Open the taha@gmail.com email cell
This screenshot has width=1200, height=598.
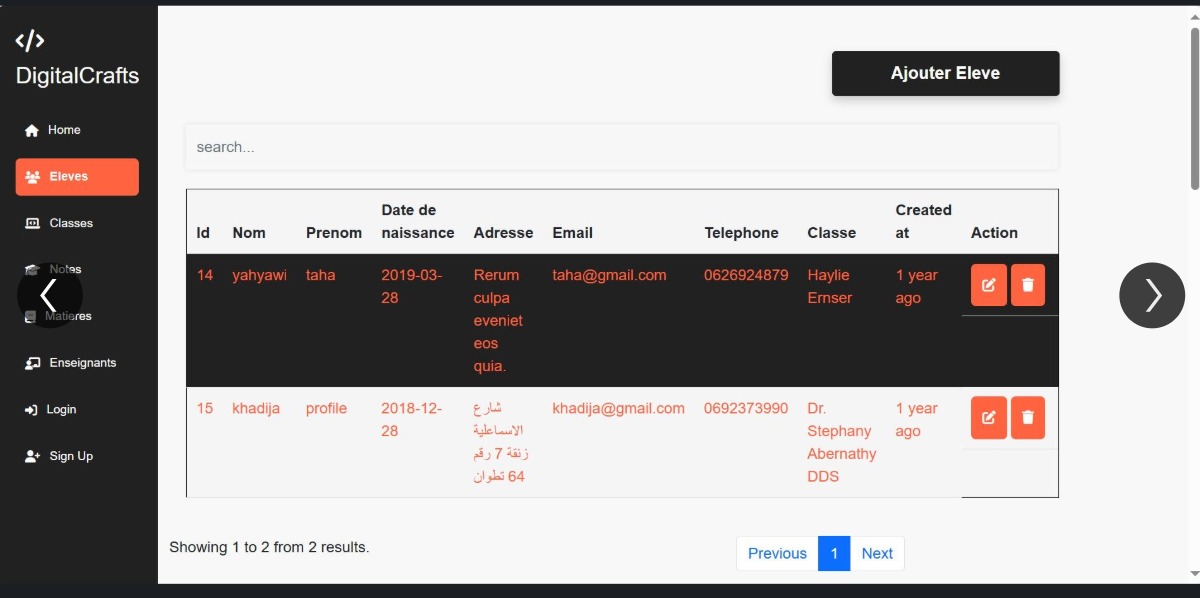point(609,275)
